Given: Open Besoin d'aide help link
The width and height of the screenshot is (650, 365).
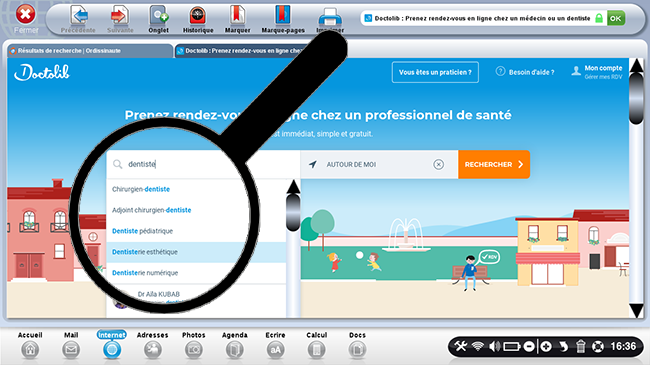Looking at the screenshot, I should coord(525,72).
